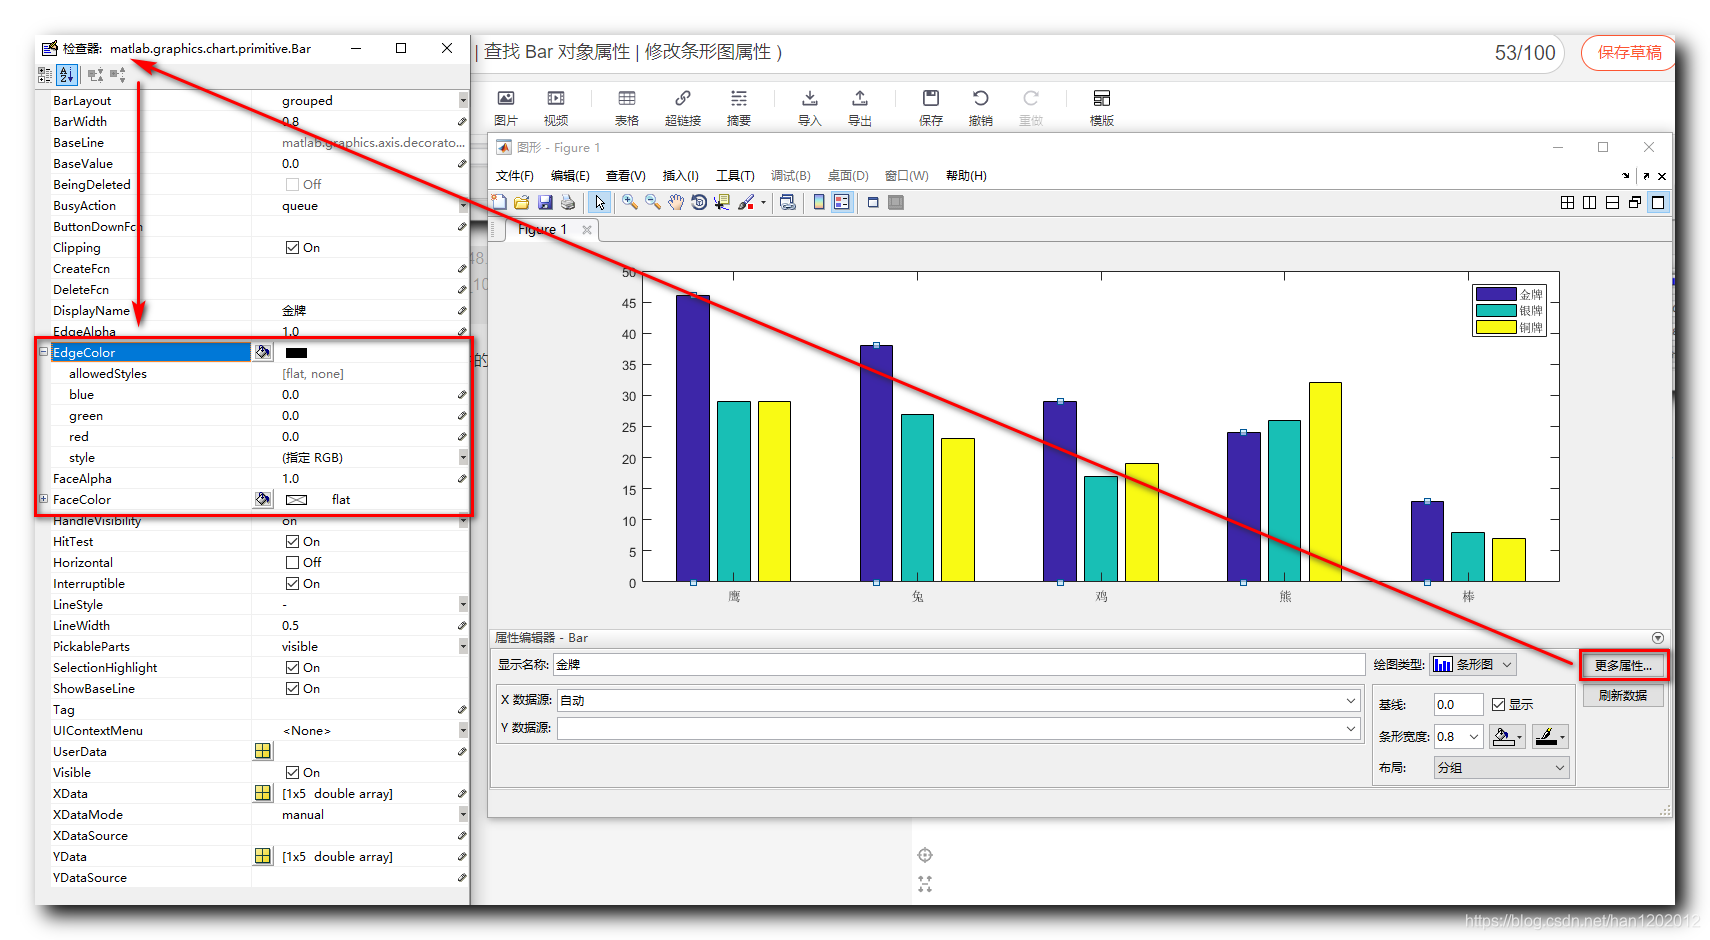The image size is (1710, 940).
Task: Open the LineStyle dropdown
Action: tap(463, 604)
